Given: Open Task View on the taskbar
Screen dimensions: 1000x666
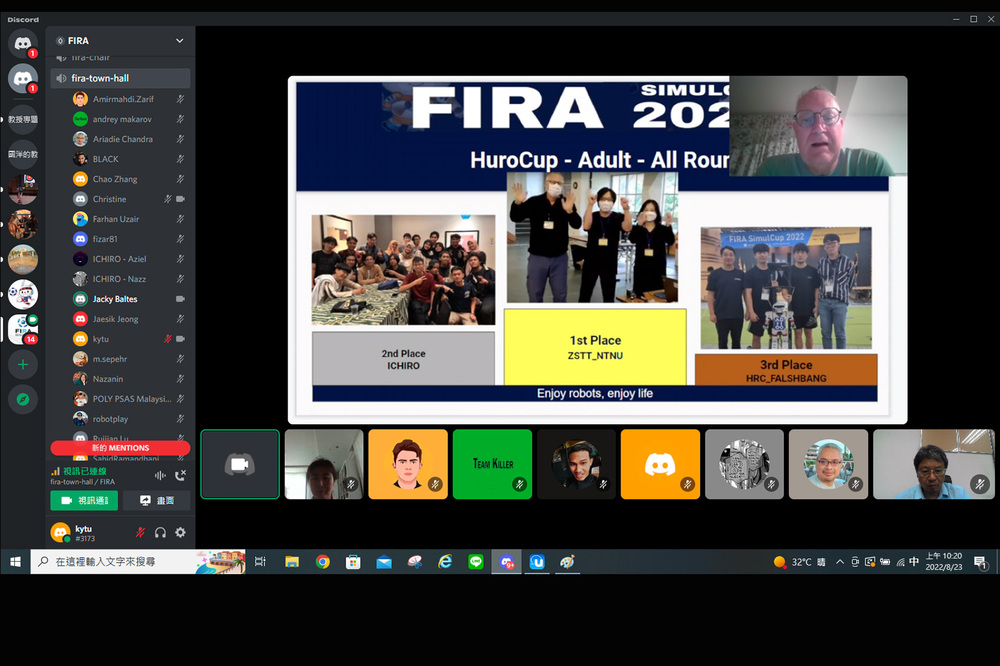Looking at the screenshot, I should coord(260,561).
